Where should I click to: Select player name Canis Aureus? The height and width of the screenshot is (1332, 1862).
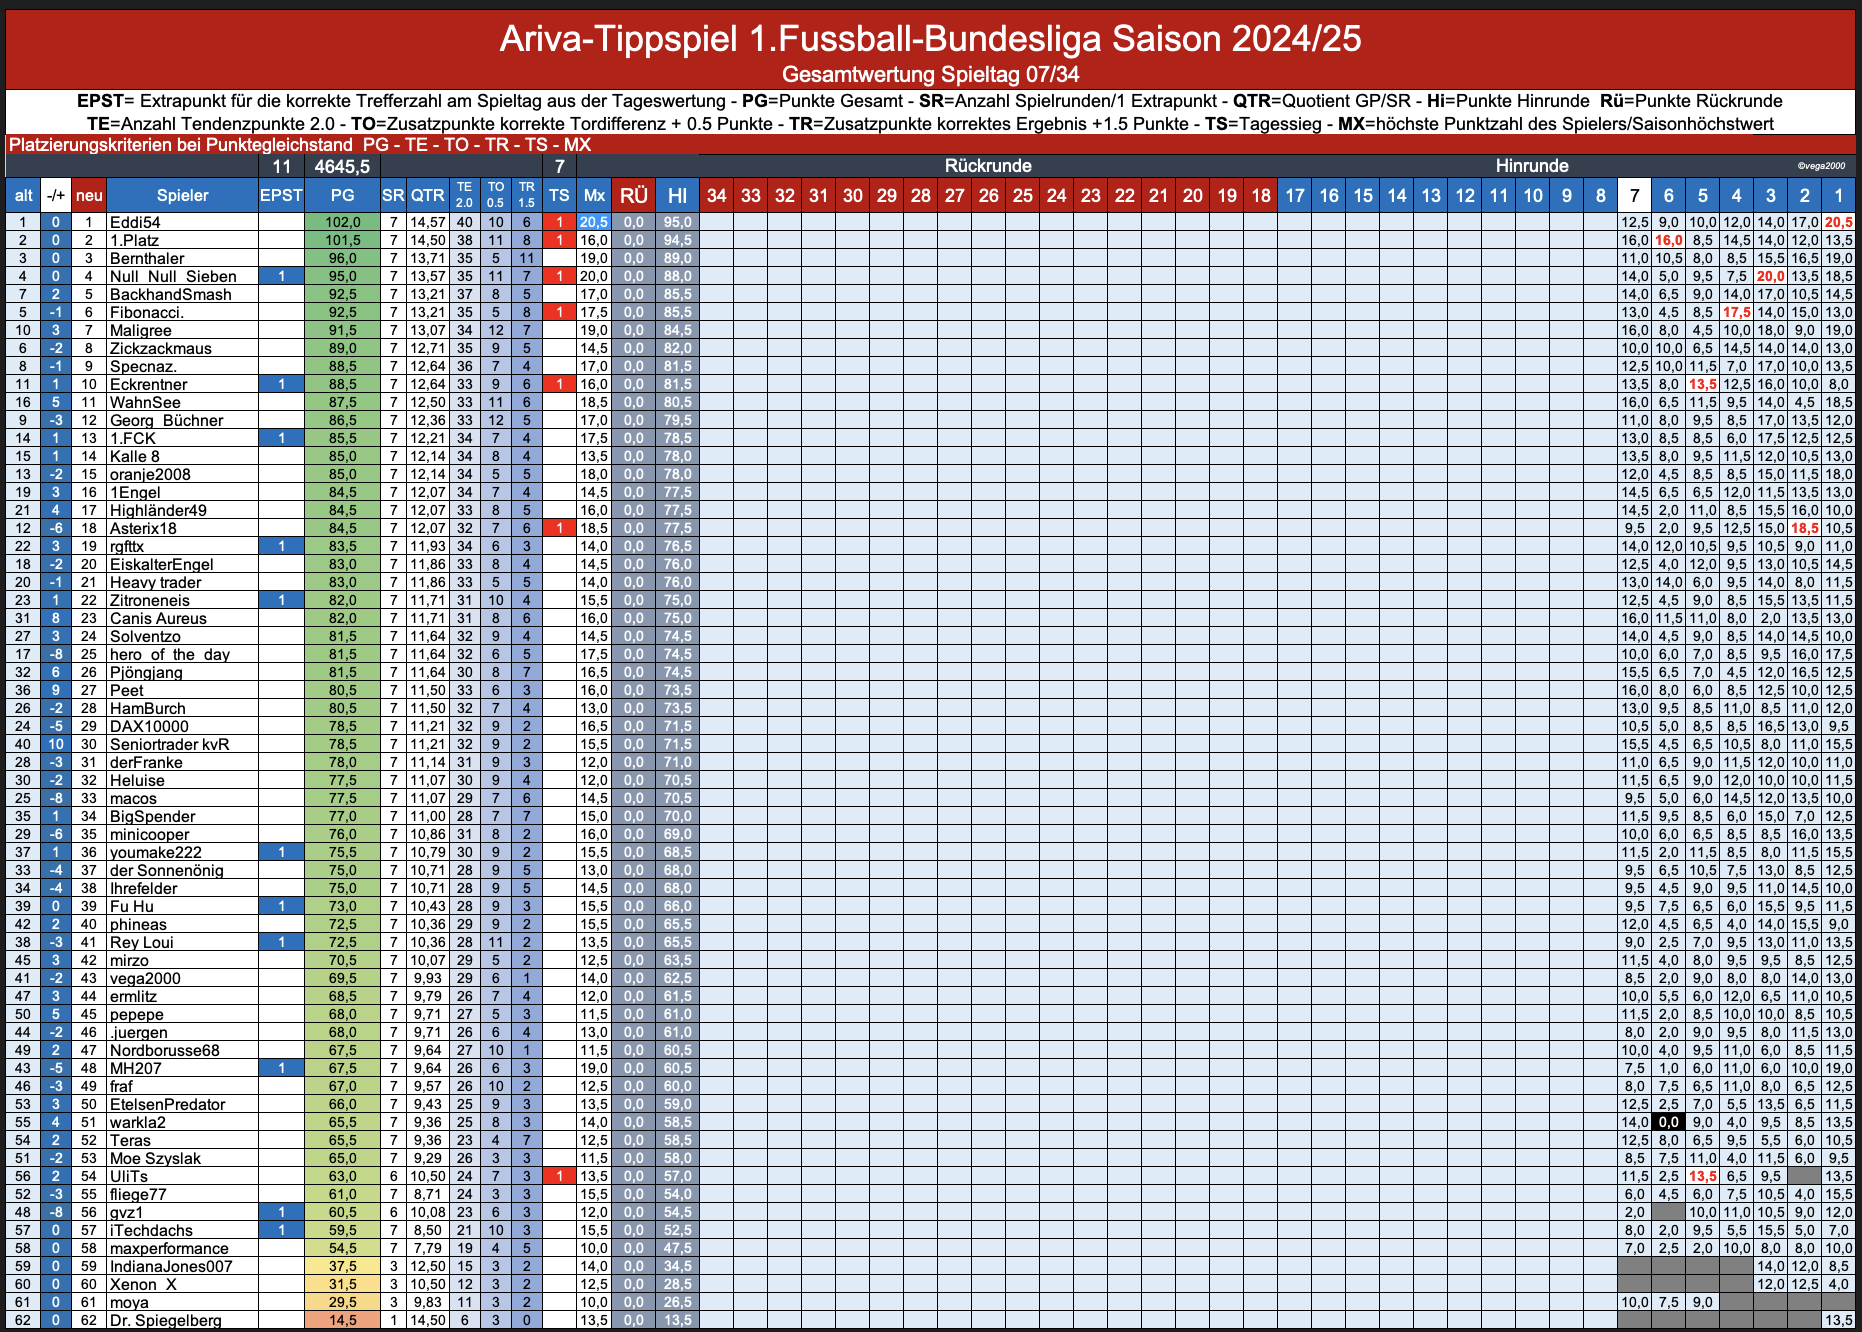(158, 618)
